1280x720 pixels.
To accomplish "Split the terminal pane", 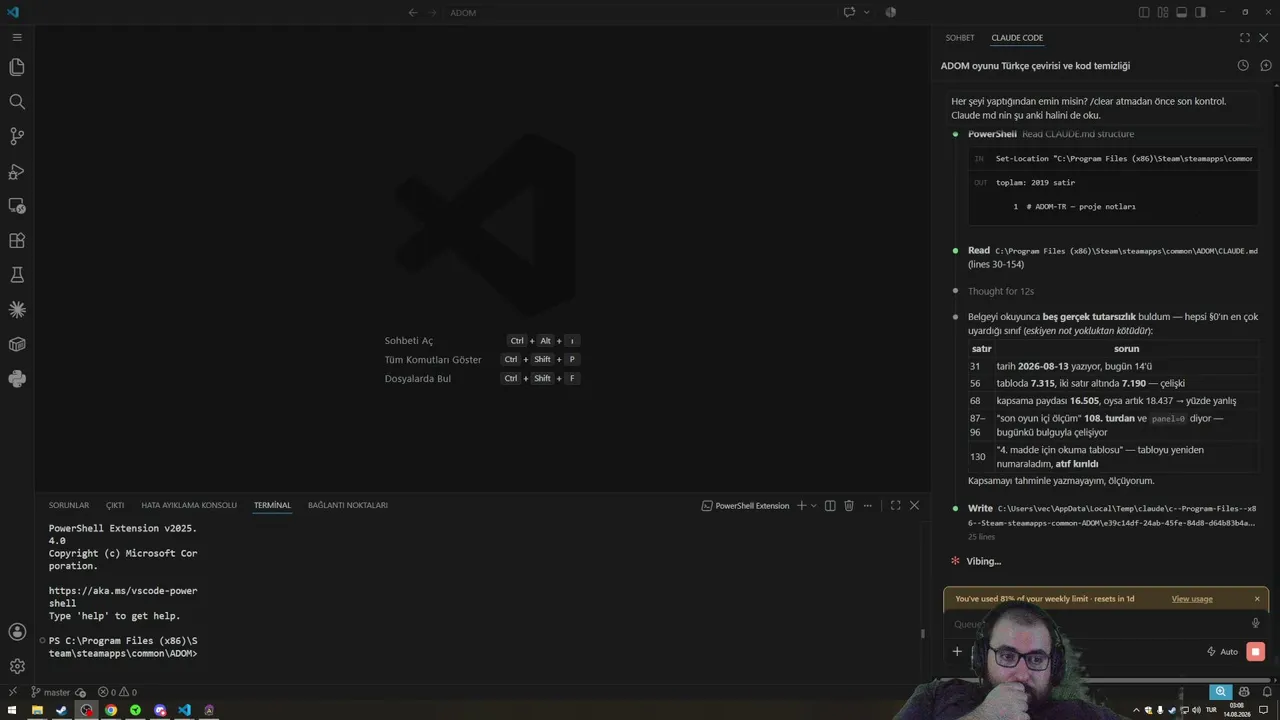I will [830, 506].
